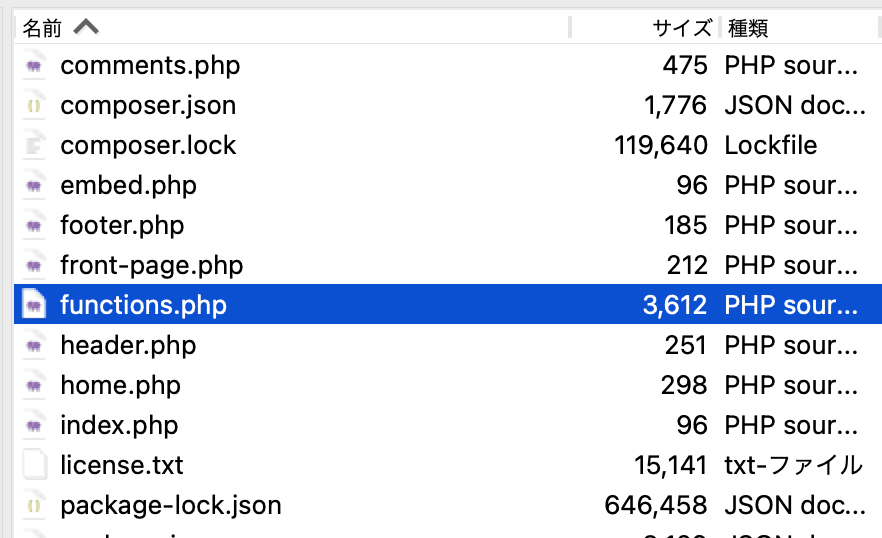882x538 pixels.
Task: Sort files by 種類 column header
Action: click(748, 28)
